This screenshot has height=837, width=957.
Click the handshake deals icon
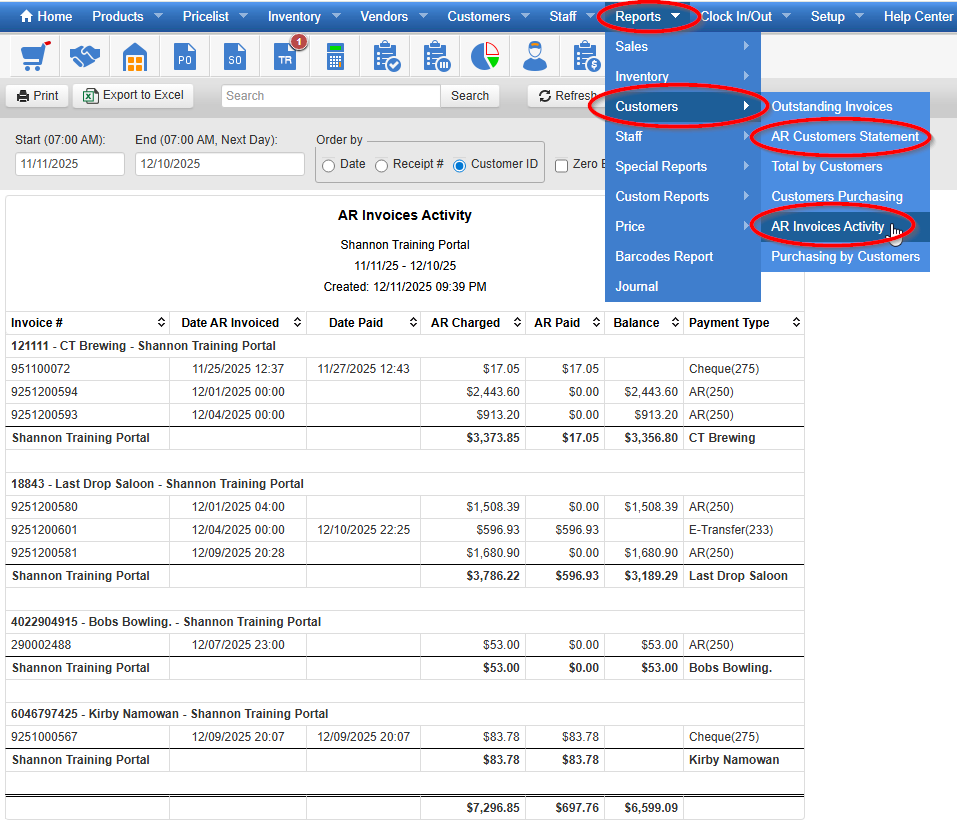[85, 56]
